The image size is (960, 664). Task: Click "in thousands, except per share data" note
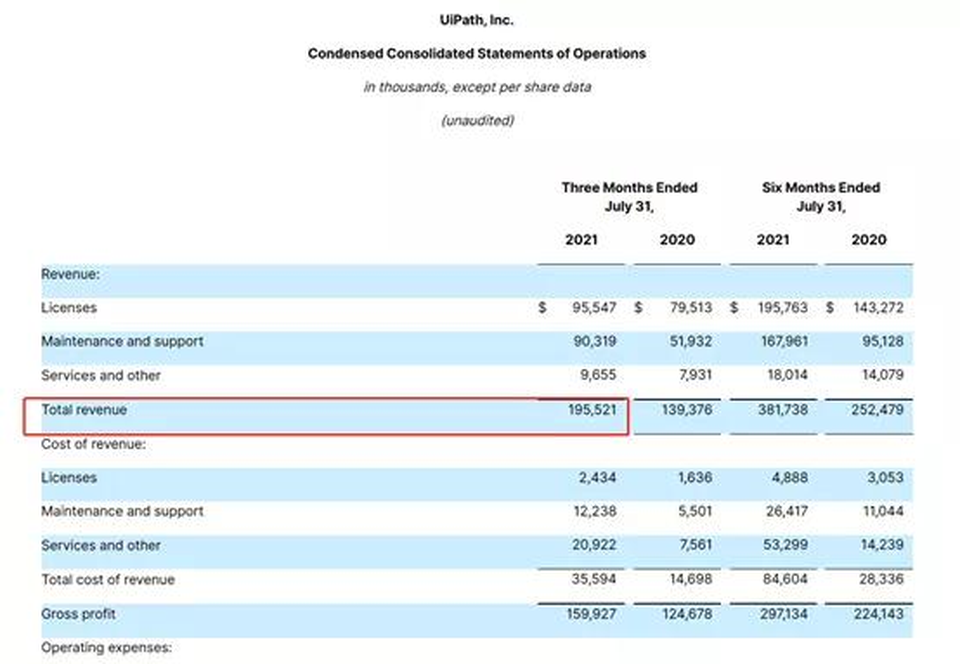coord(478,87)
